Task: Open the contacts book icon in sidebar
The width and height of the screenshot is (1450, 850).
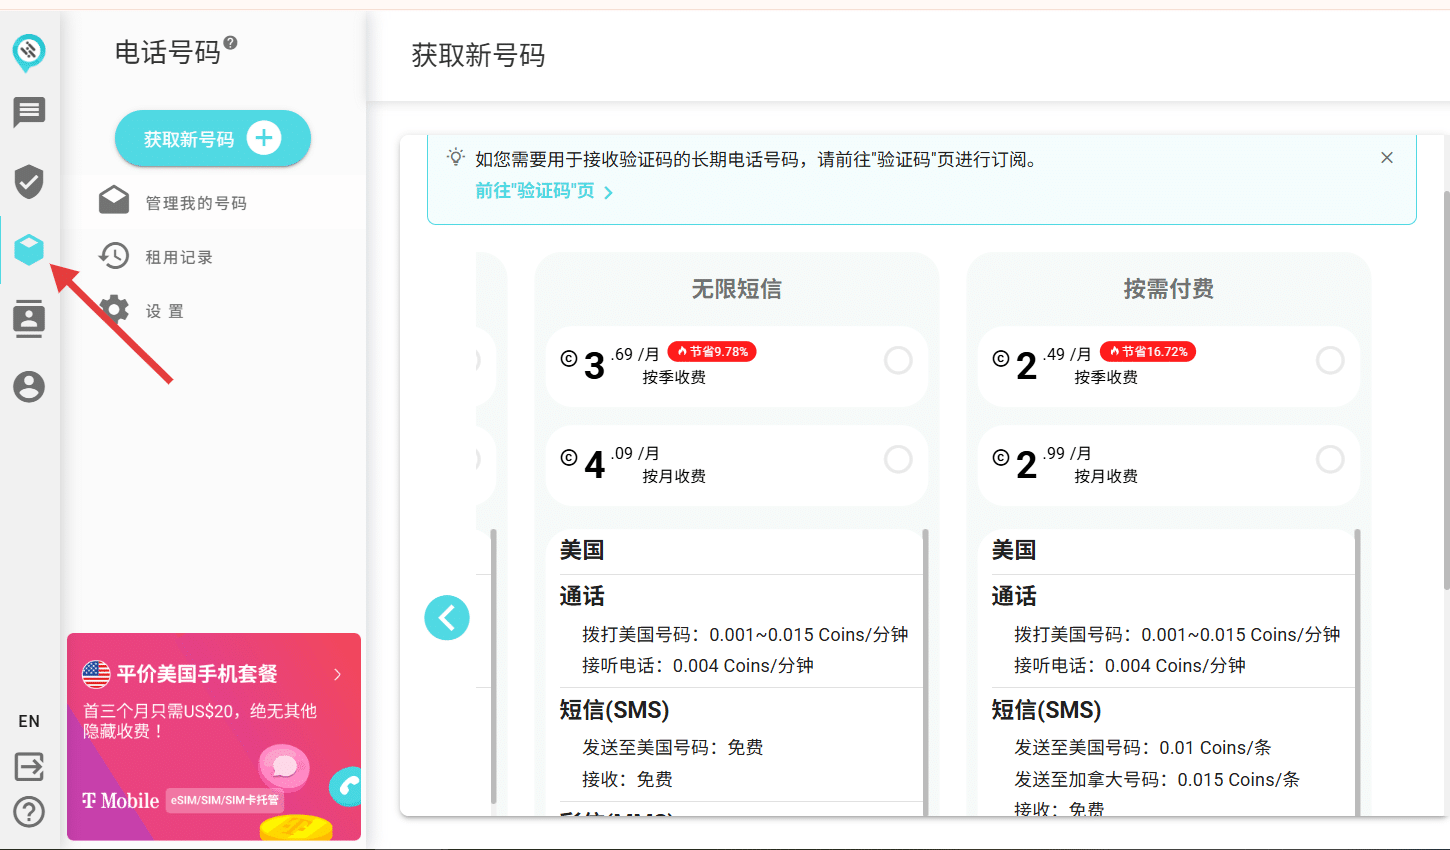Action: coord(29,318)
